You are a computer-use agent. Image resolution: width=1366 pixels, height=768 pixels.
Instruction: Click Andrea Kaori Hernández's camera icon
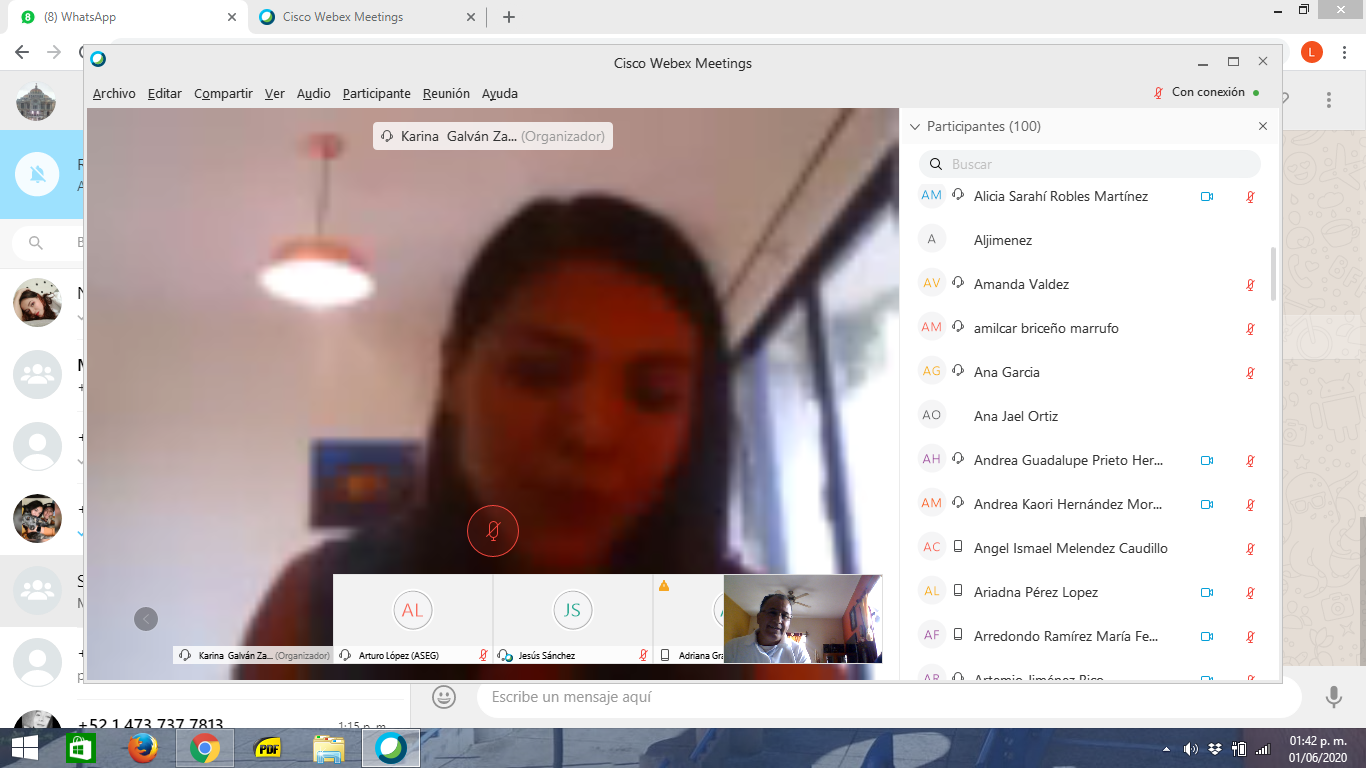[1207, 505]
